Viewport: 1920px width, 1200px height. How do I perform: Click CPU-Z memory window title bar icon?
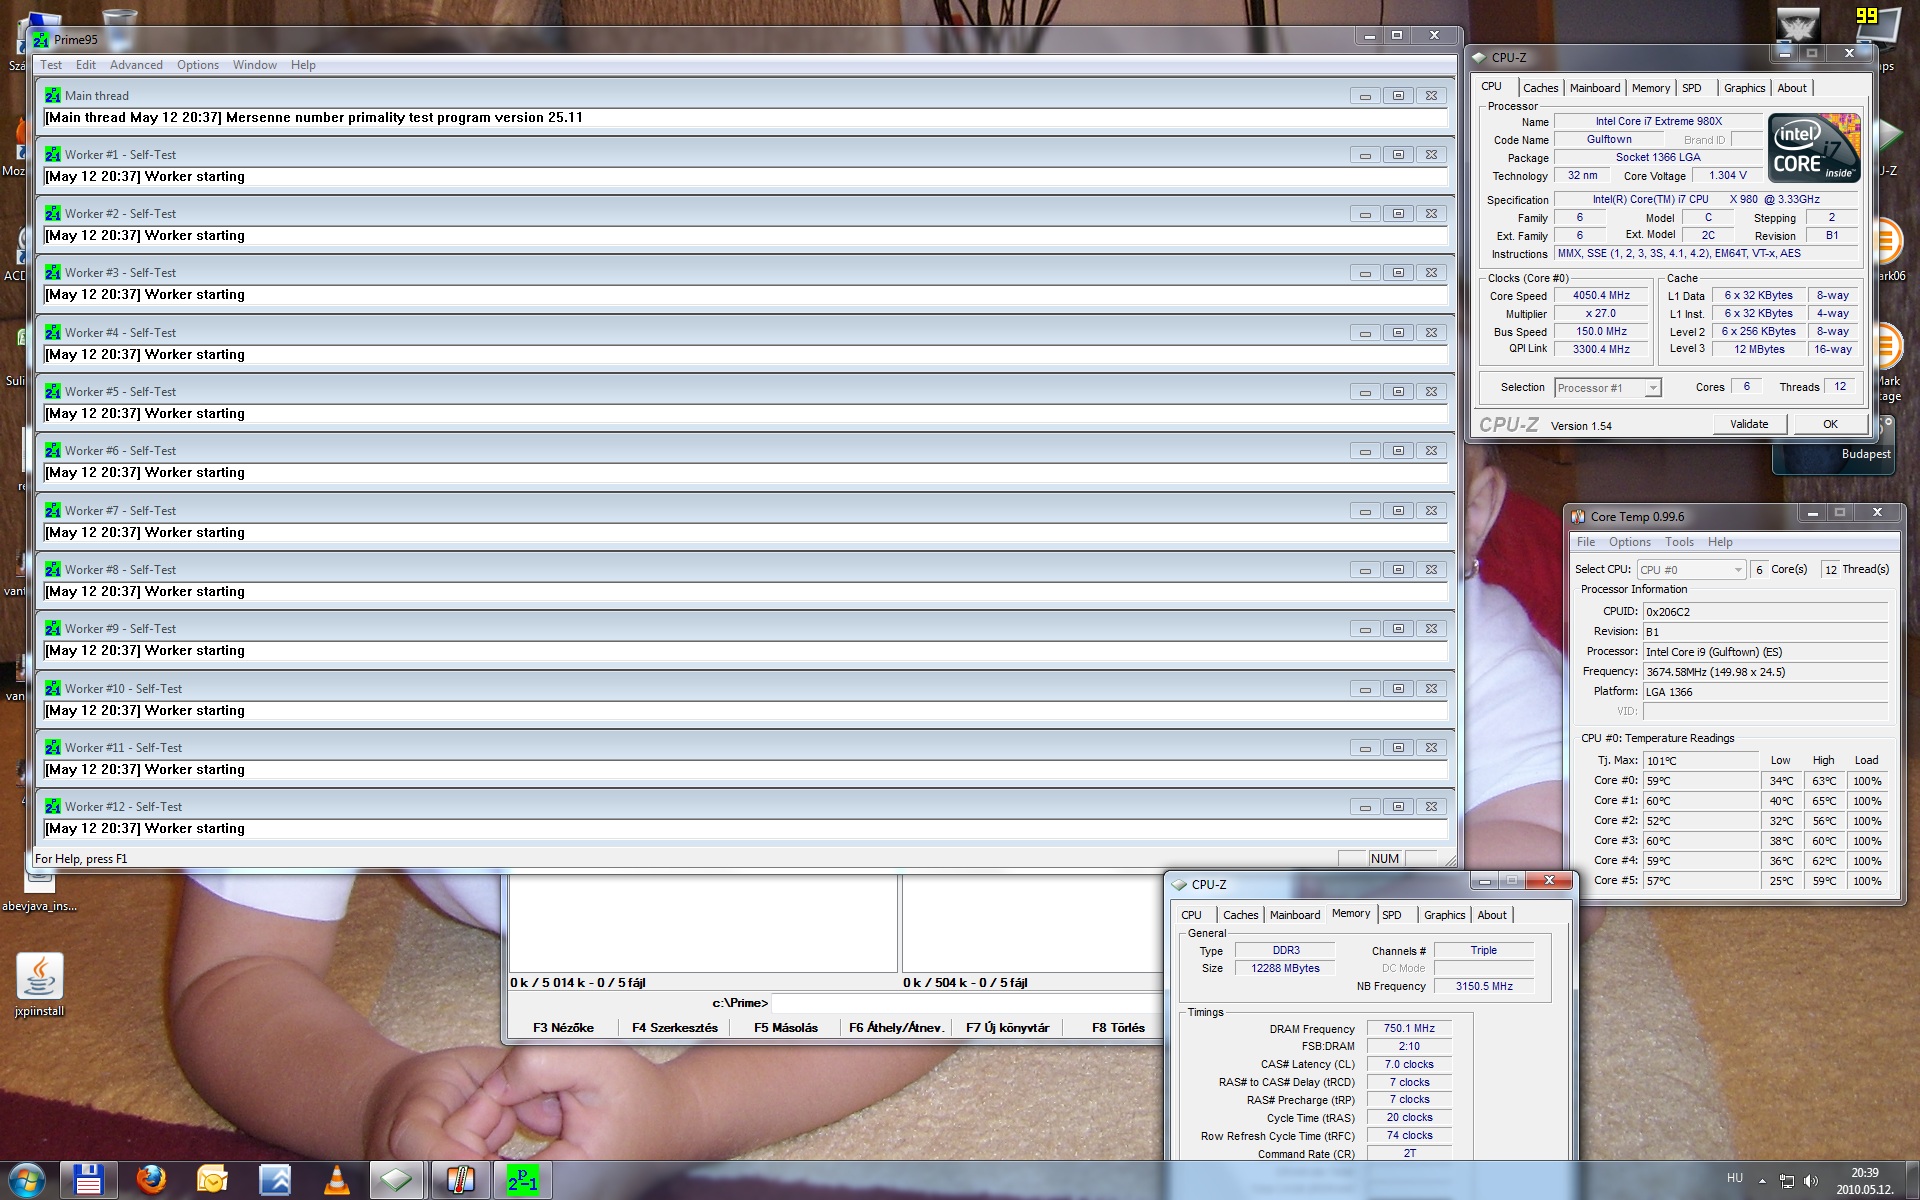(x=1179, y=884)
